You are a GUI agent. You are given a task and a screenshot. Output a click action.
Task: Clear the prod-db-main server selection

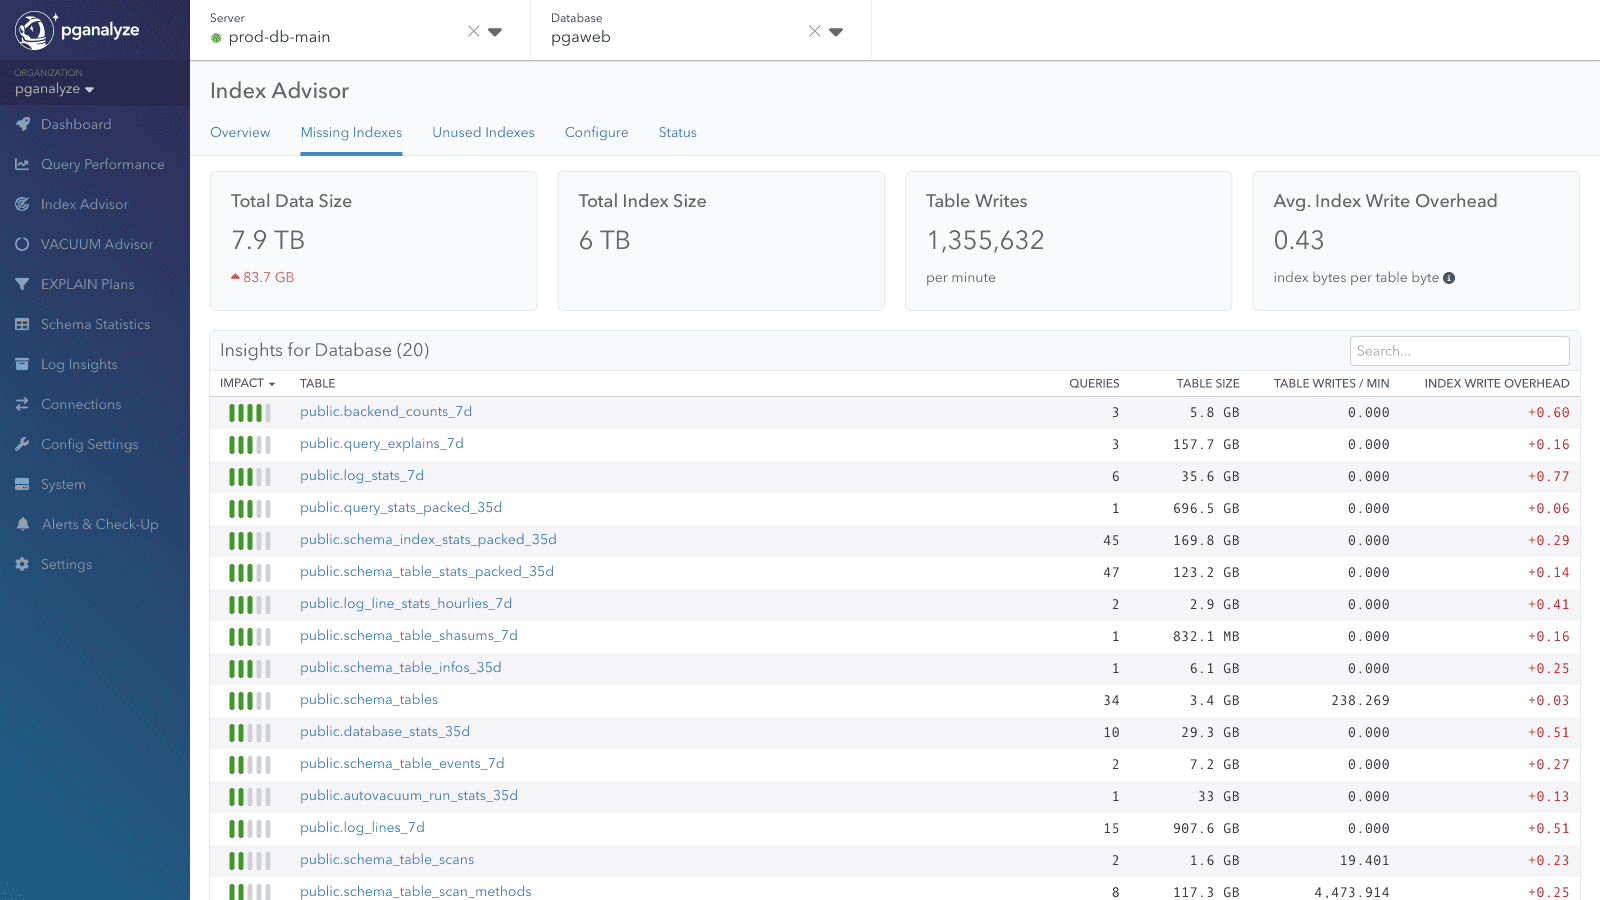(x=473, y=31)
